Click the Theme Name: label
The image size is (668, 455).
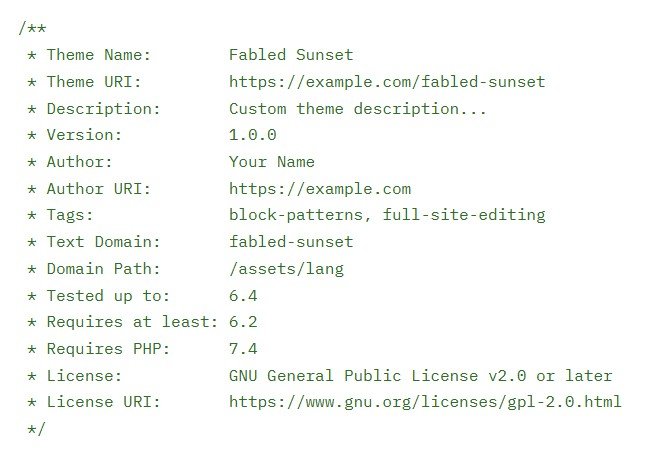pyautogui.click(x=98, y=55)
